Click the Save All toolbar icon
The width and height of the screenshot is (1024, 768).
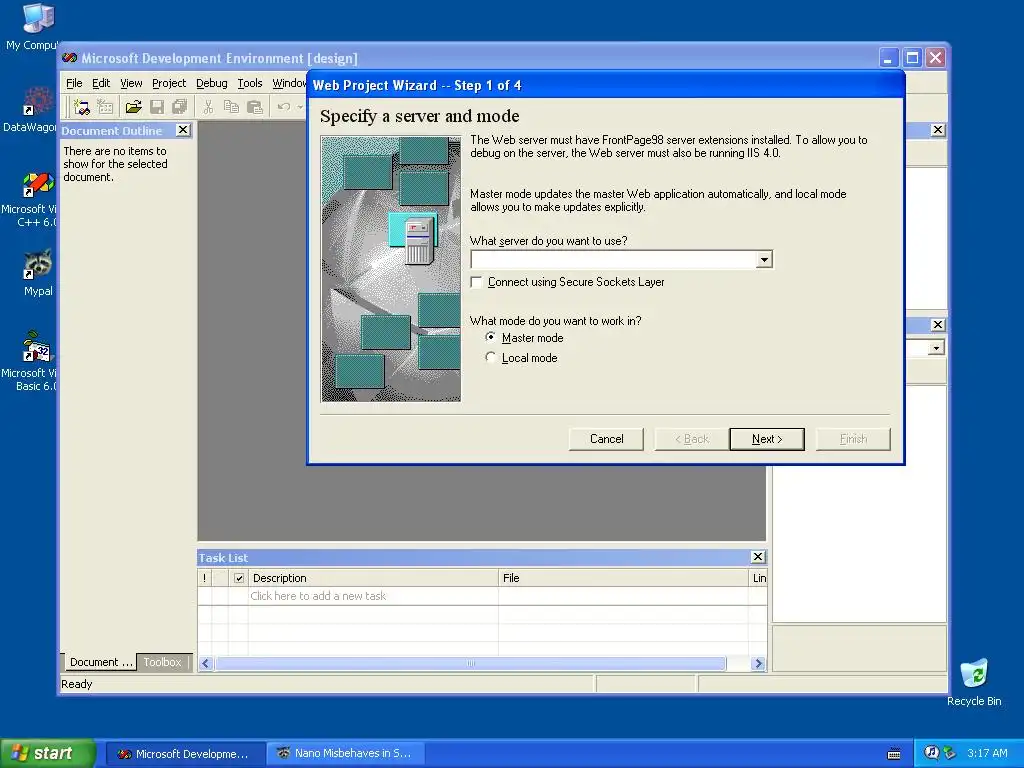pos(180,106)
